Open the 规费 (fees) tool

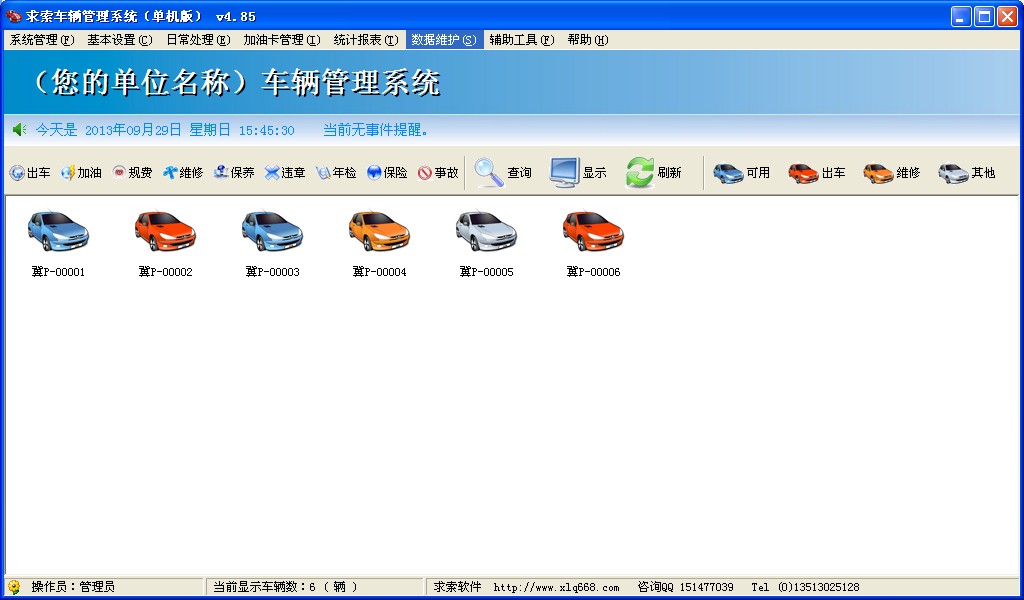click(131, 171)
